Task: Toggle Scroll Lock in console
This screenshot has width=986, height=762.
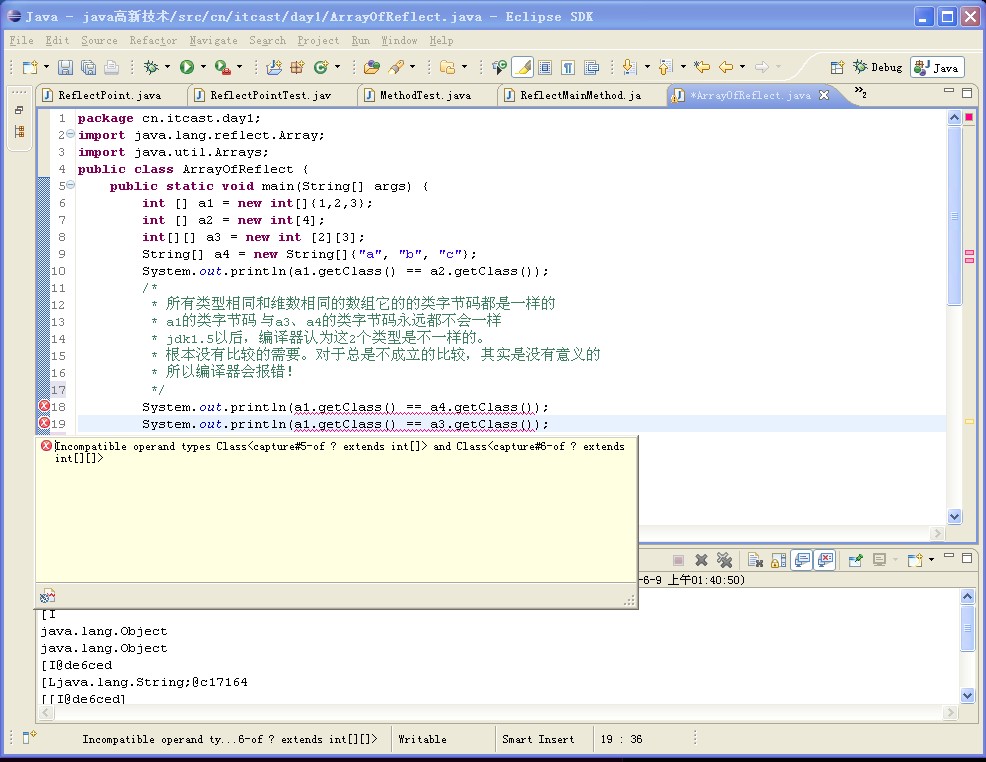Action: 779,560
